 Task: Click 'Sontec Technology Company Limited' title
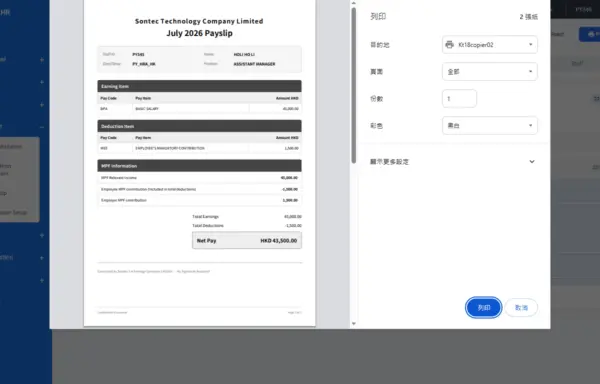[199, 21]
